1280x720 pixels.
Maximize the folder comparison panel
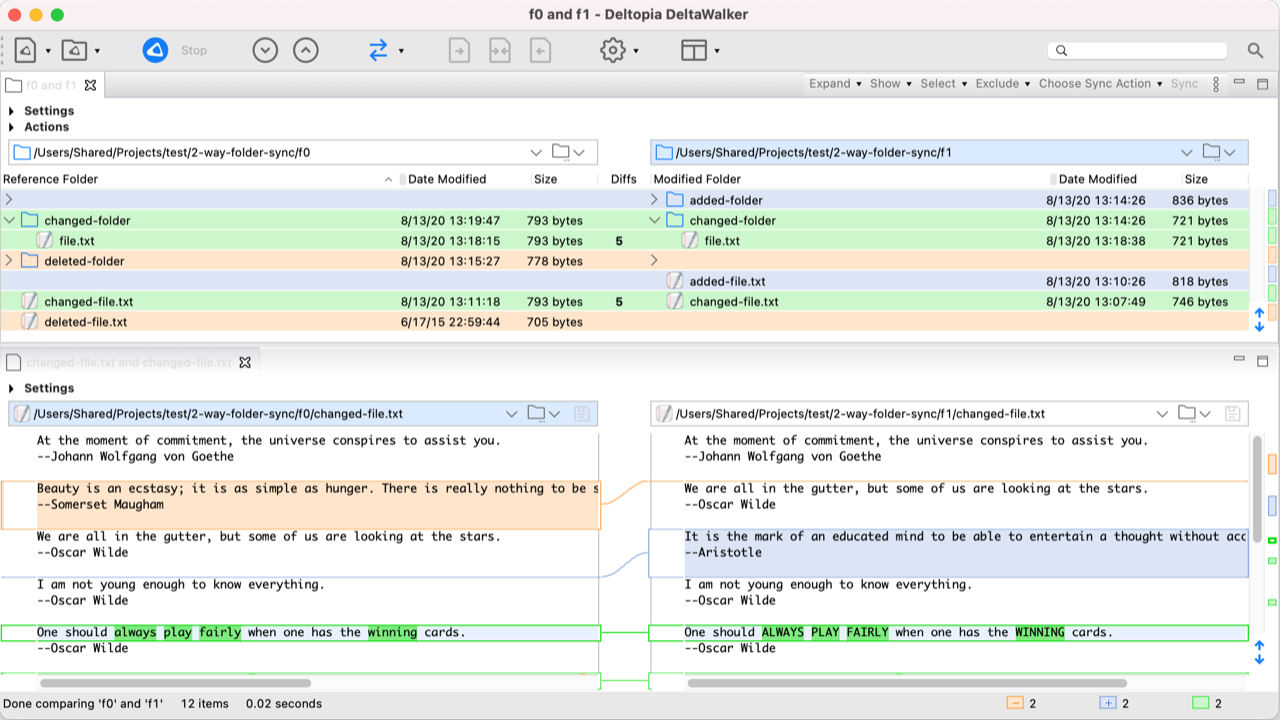1262,83
